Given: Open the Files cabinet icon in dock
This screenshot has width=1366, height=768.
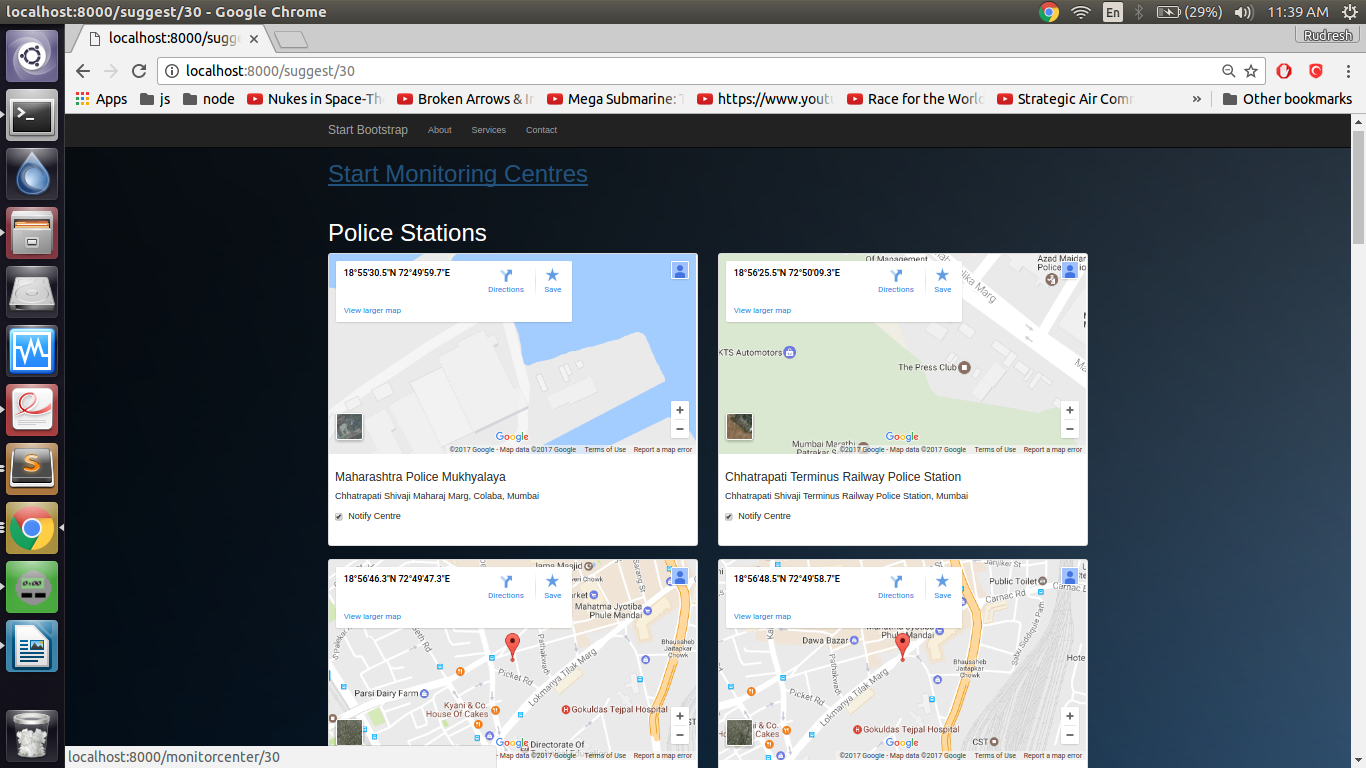Looking at the screenshot, I should pyautogui.click(x=32, y=233).
